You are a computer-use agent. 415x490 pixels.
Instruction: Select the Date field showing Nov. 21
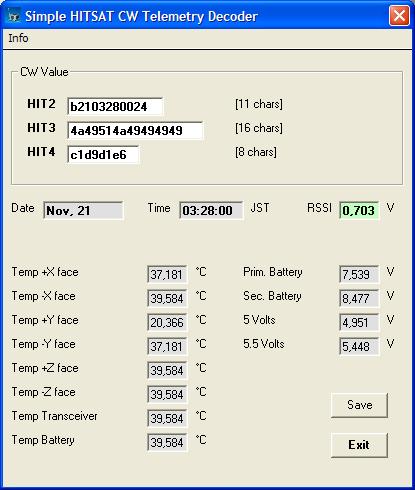[x=83, y=210]
